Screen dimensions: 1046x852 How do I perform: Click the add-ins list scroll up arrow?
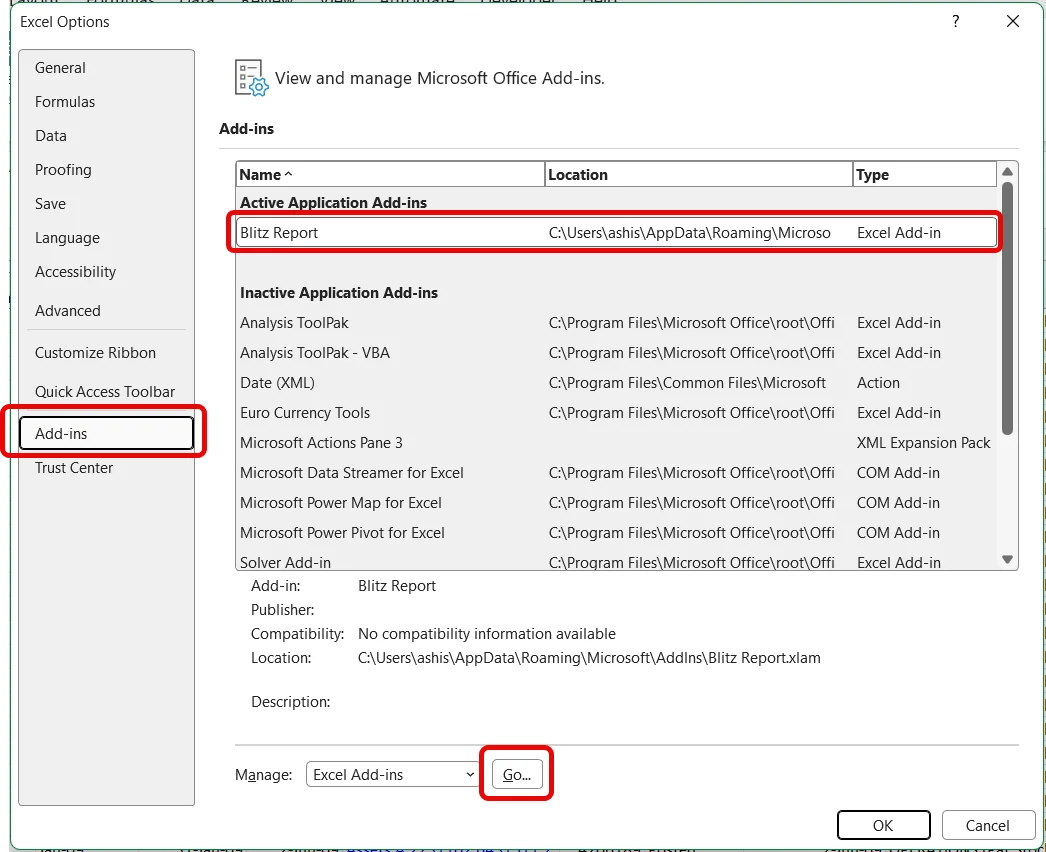coord(1007,171)
